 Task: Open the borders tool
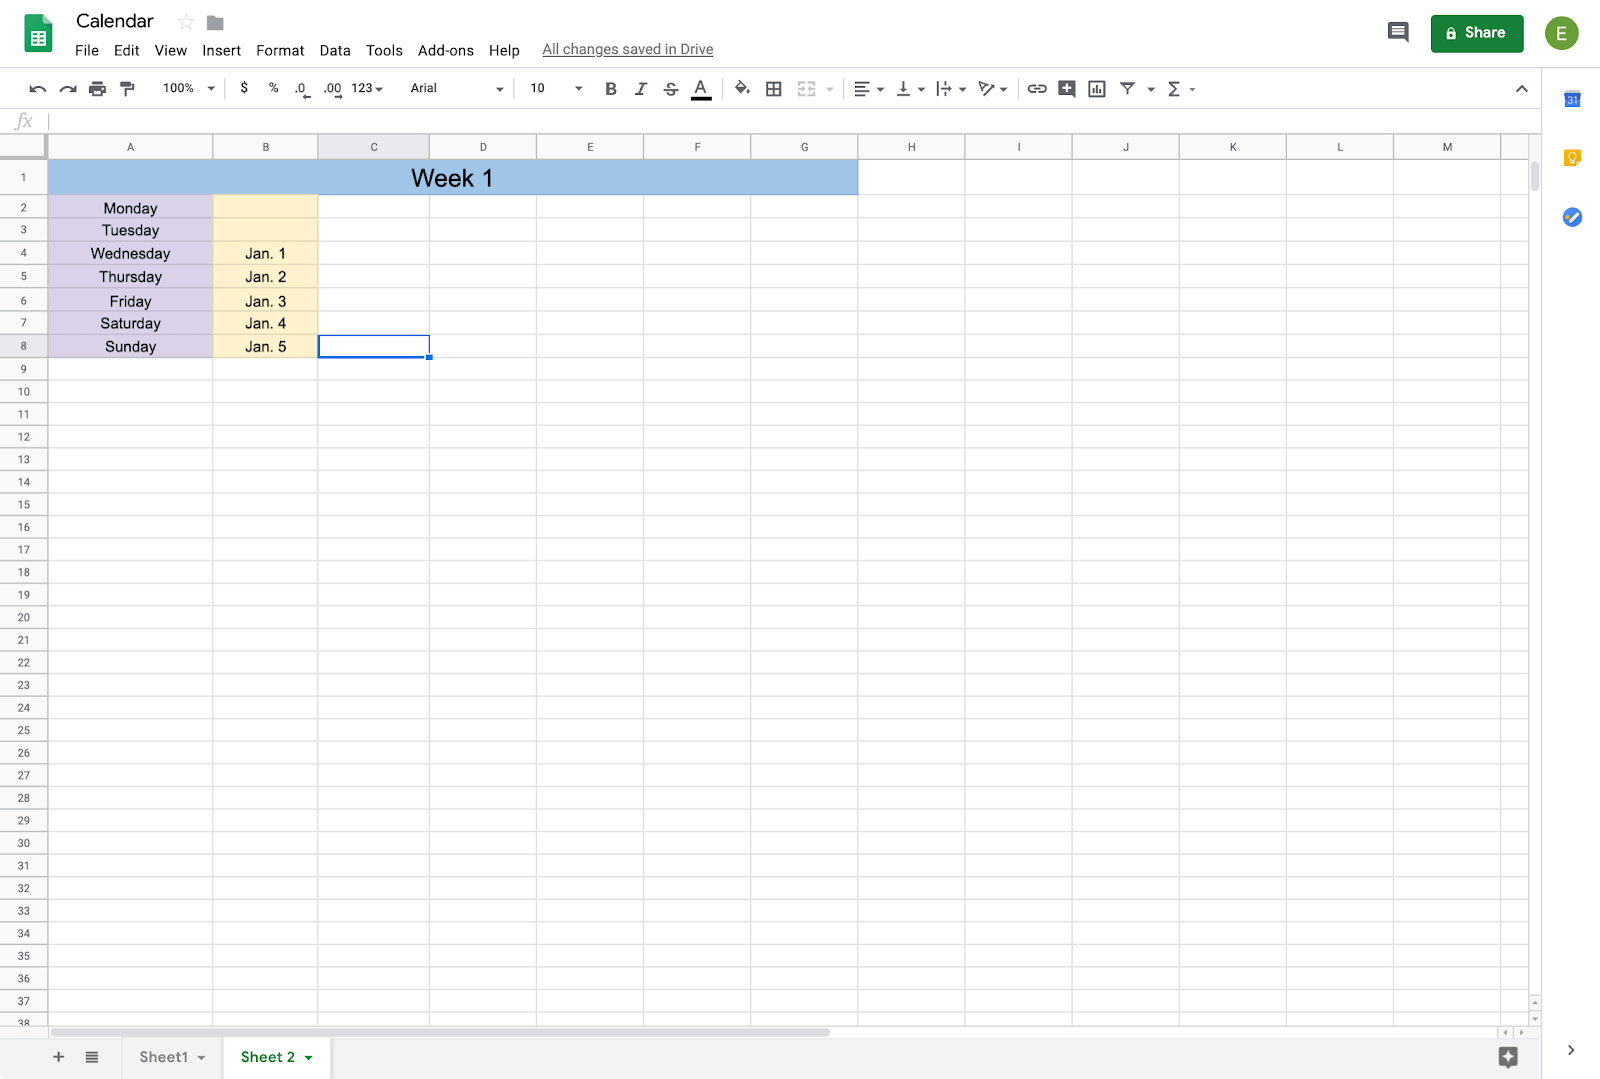tap(774, 89)
